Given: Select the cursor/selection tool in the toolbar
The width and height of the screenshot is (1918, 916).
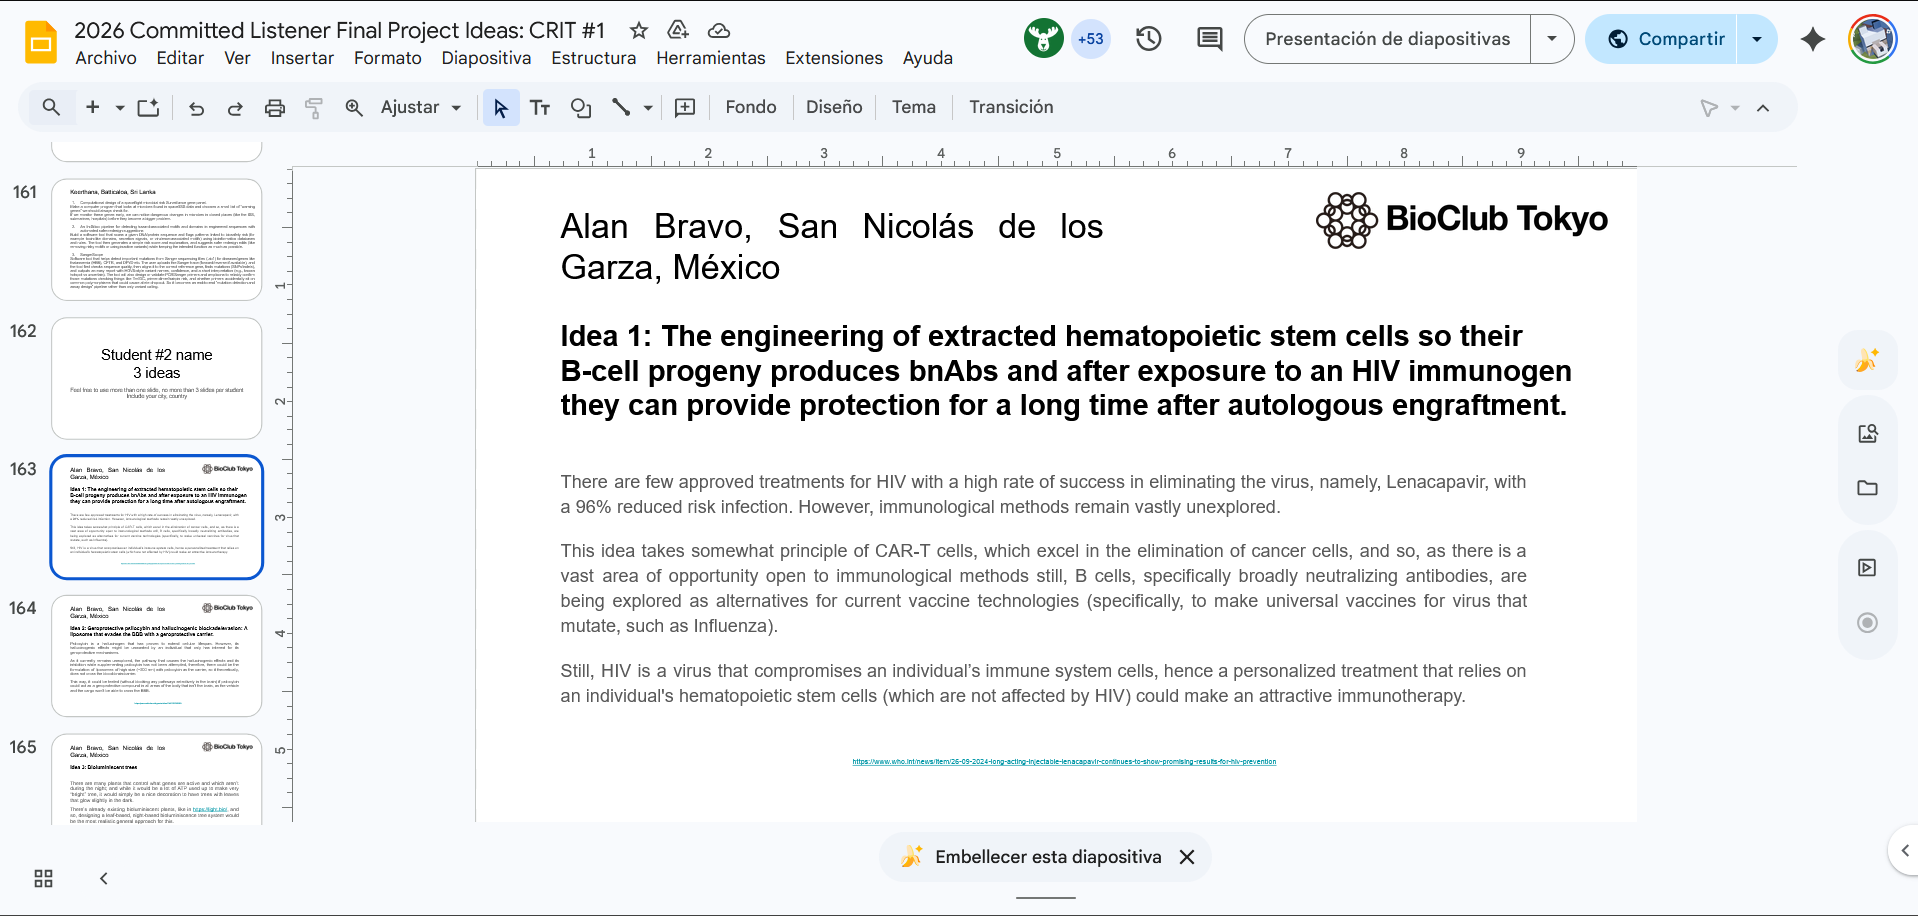Looking at the screenshot, I should pos(500,107).
